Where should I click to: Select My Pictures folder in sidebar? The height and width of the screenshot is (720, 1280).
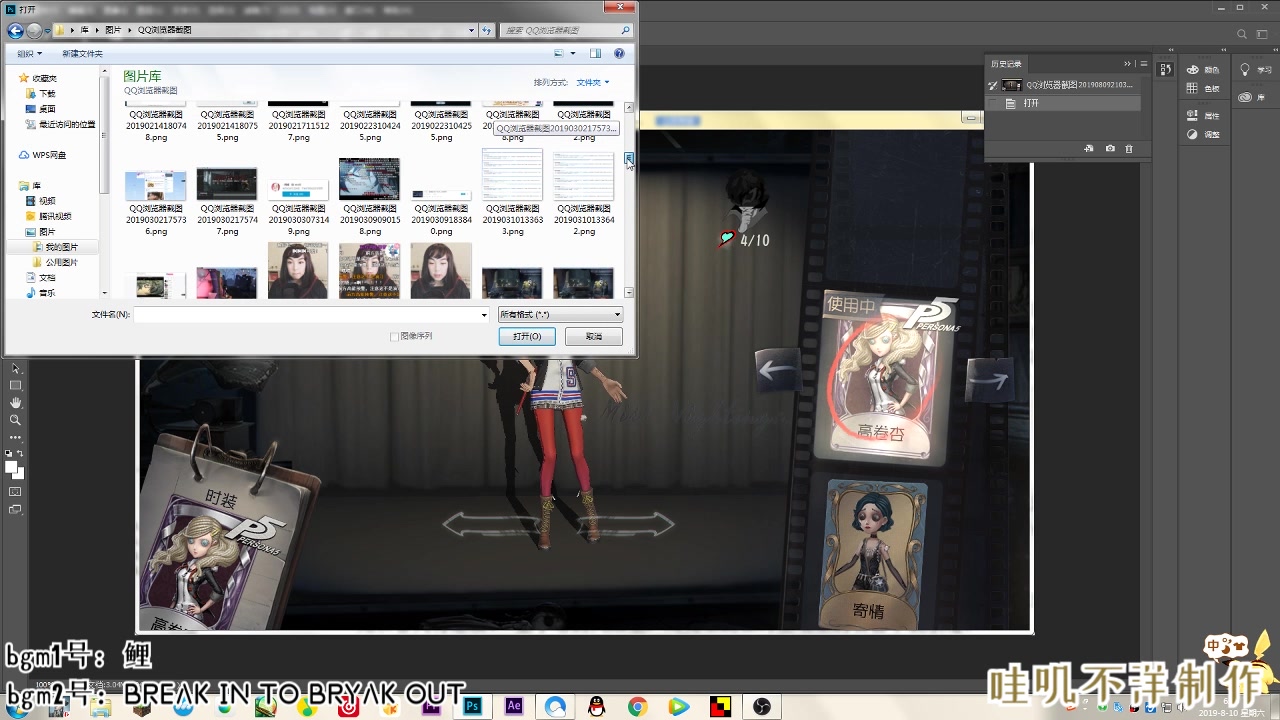55,247
